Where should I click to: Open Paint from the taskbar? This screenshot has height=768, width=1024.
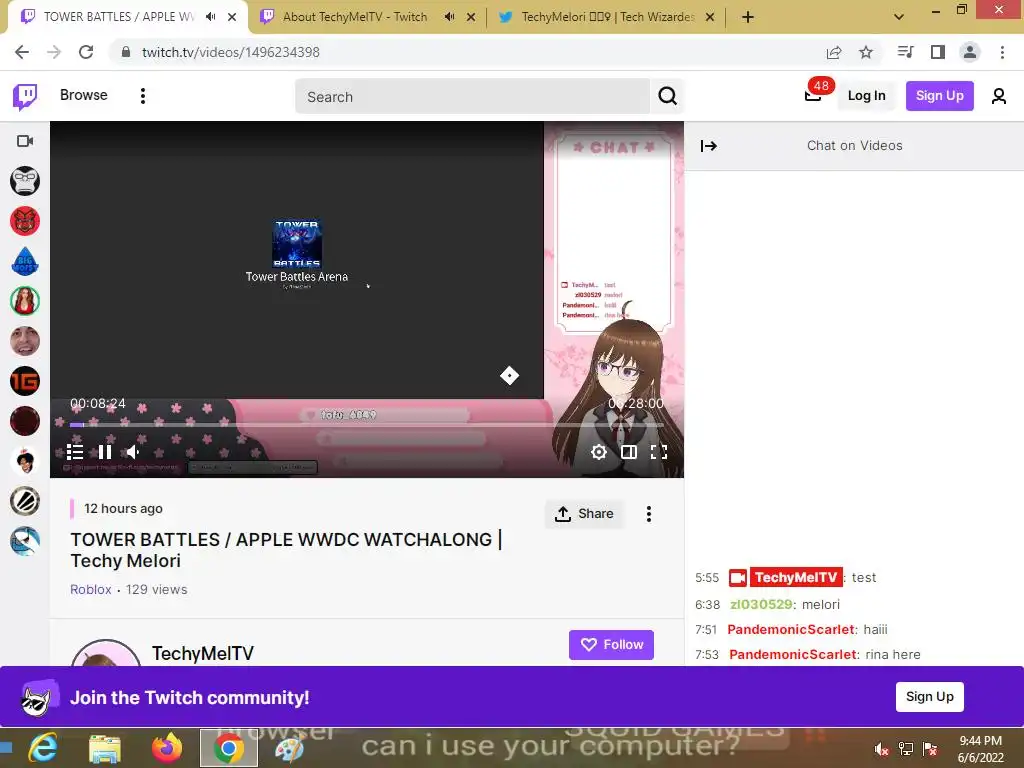pos(289,748)
